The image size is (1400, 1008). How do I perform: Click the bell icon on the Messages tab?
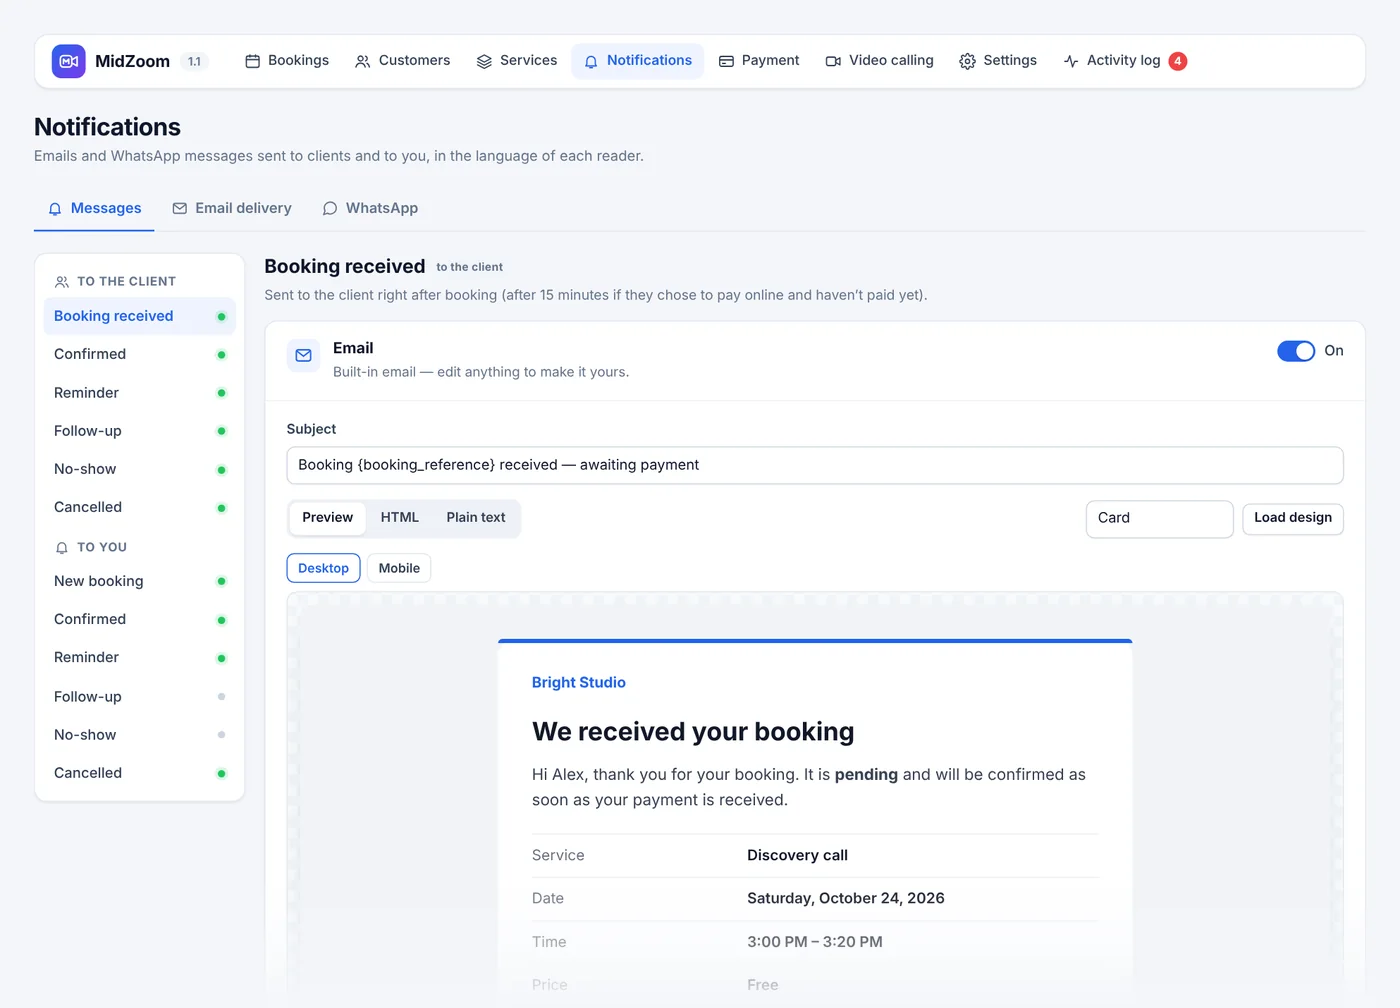(x=55, y=208)
